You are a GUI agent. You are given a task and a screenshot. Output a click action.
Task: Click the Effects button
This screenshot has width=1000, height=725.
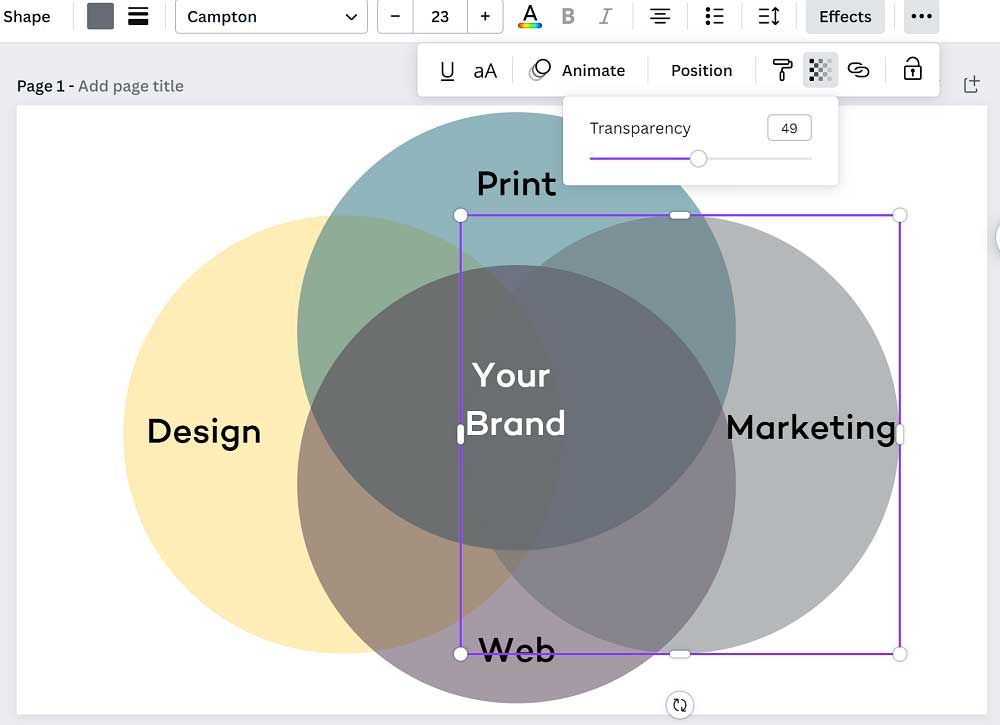pyautogui.click(x=844, y=16)
